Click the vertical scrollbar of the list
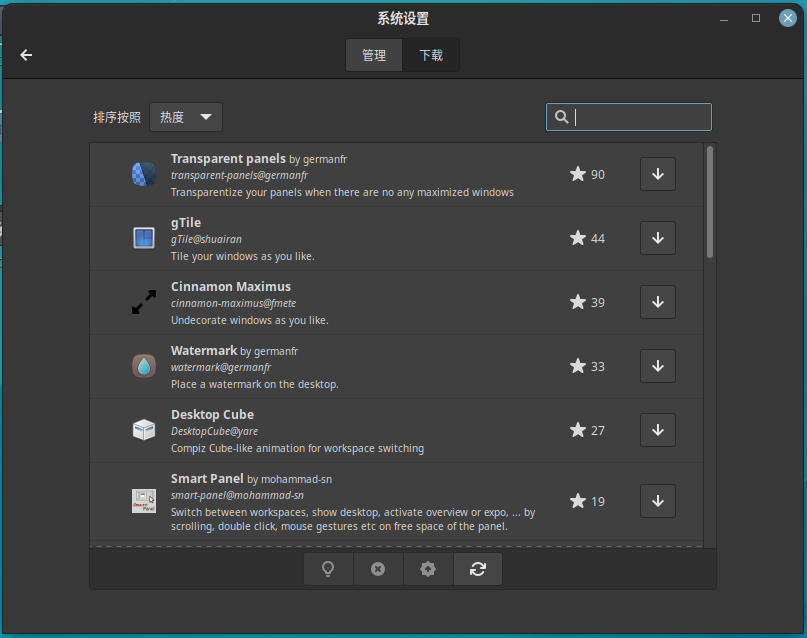 710,202
